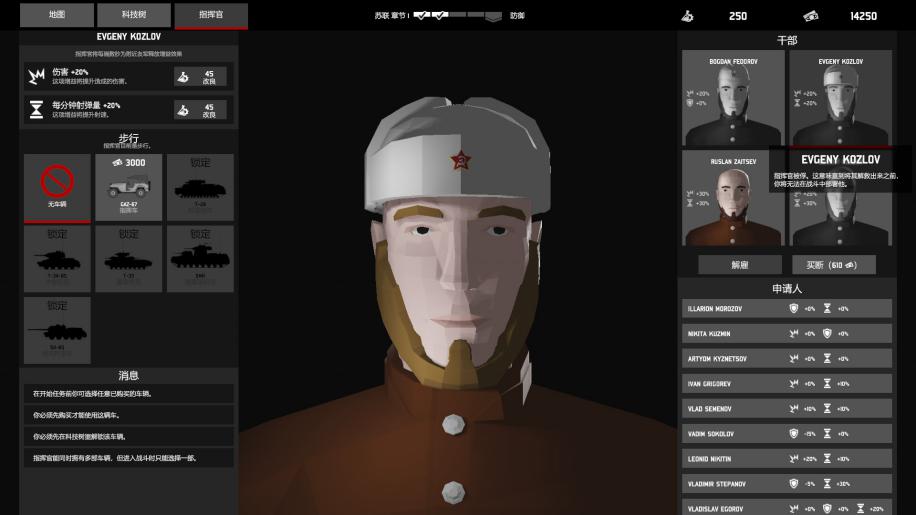Click the damage icon in Vlad Semenov row
916x515 pixels.
click(x=793, y=409)
